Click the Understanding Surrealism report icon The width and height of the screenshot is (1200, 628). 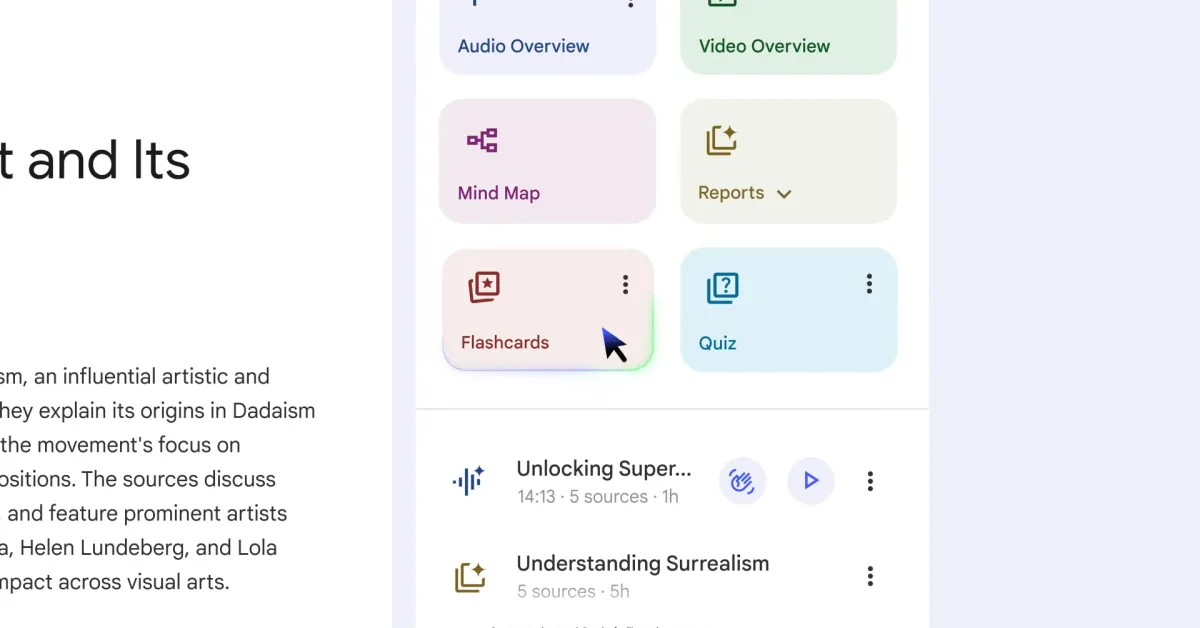[468, 576]
